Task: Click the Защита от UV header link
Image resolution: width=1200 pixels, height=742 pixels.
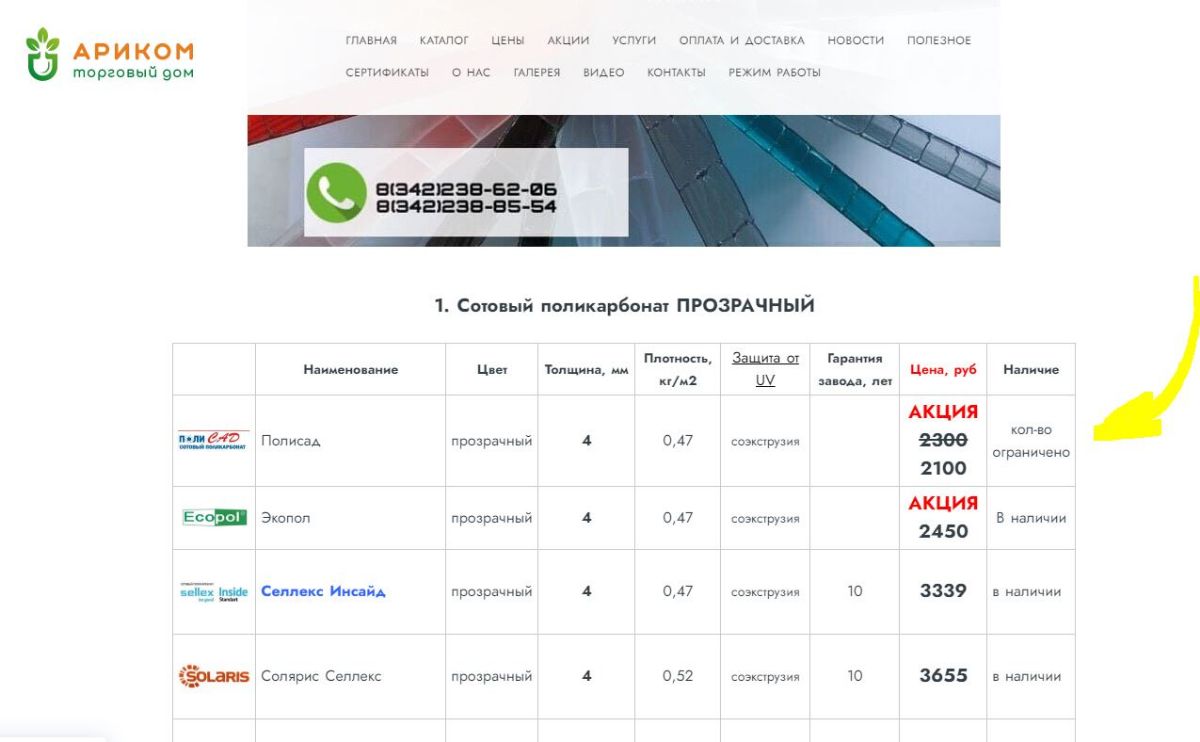Action: (x=765, y=369)
